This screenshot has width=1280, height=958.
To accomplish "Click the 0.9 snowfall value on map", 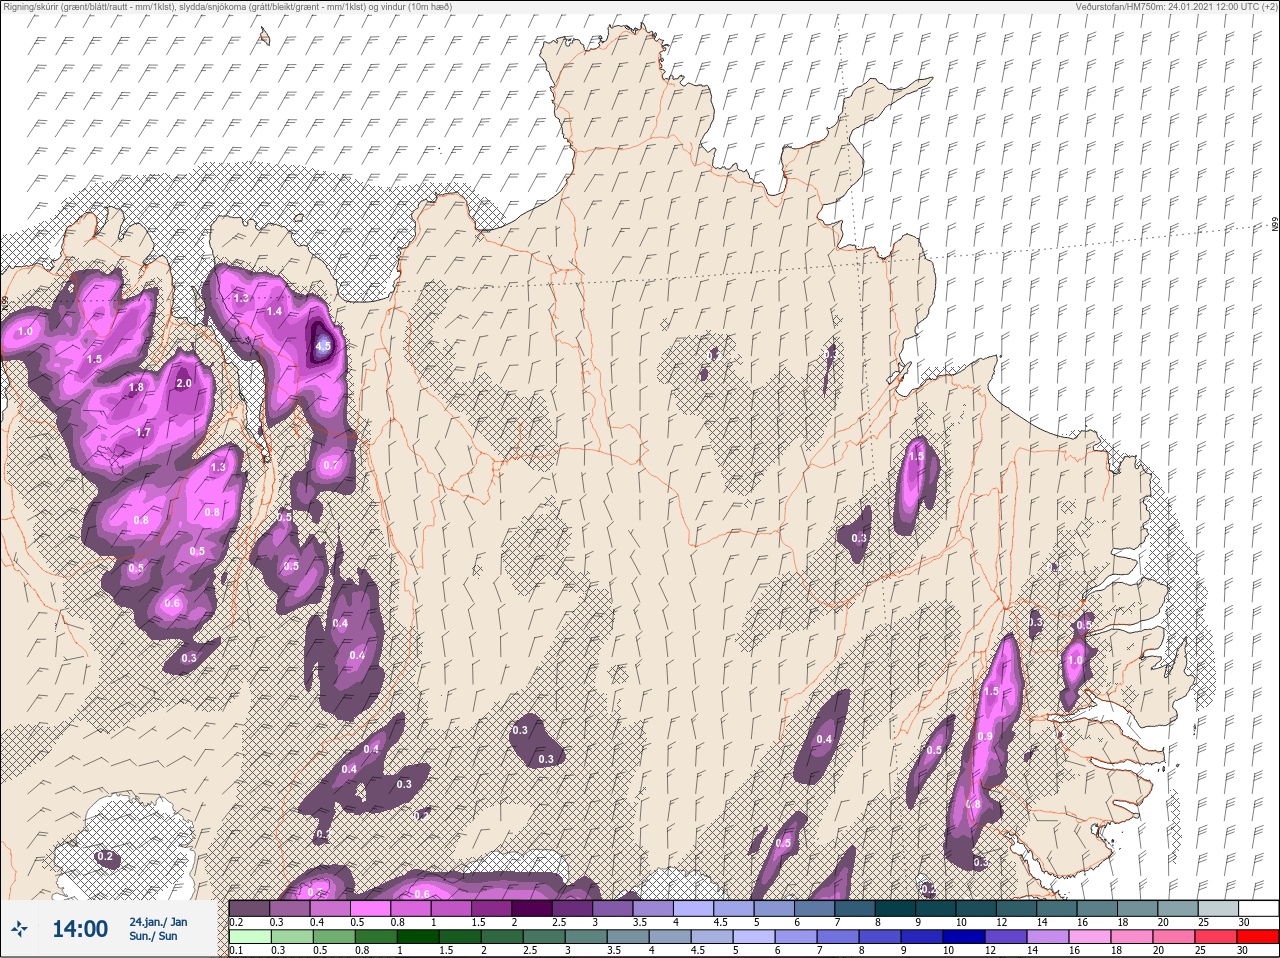I will click(985, 737).
